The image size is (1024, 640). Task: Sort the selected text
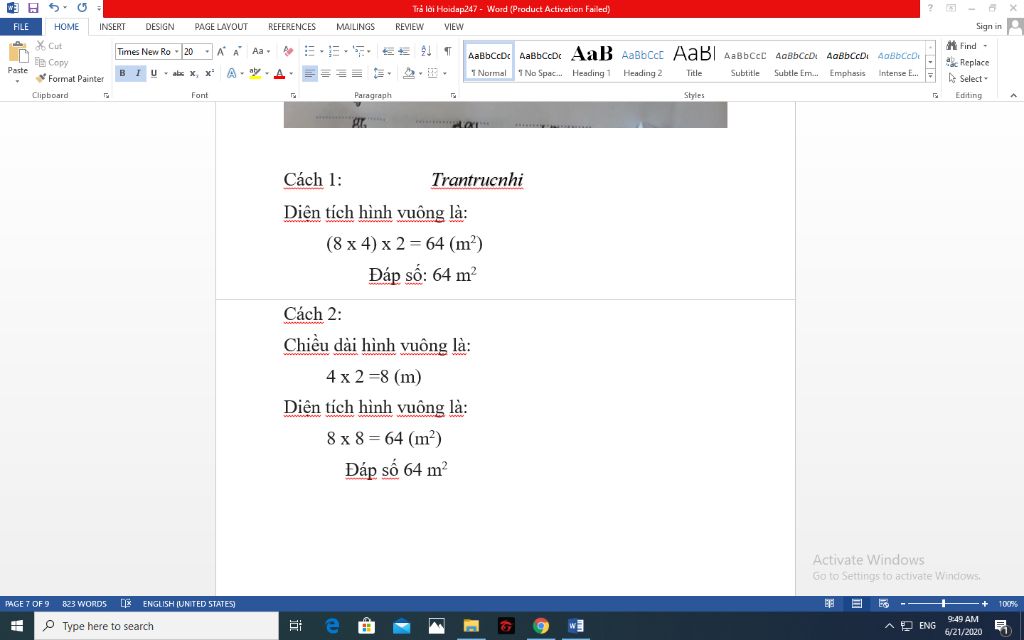(426, 51)
